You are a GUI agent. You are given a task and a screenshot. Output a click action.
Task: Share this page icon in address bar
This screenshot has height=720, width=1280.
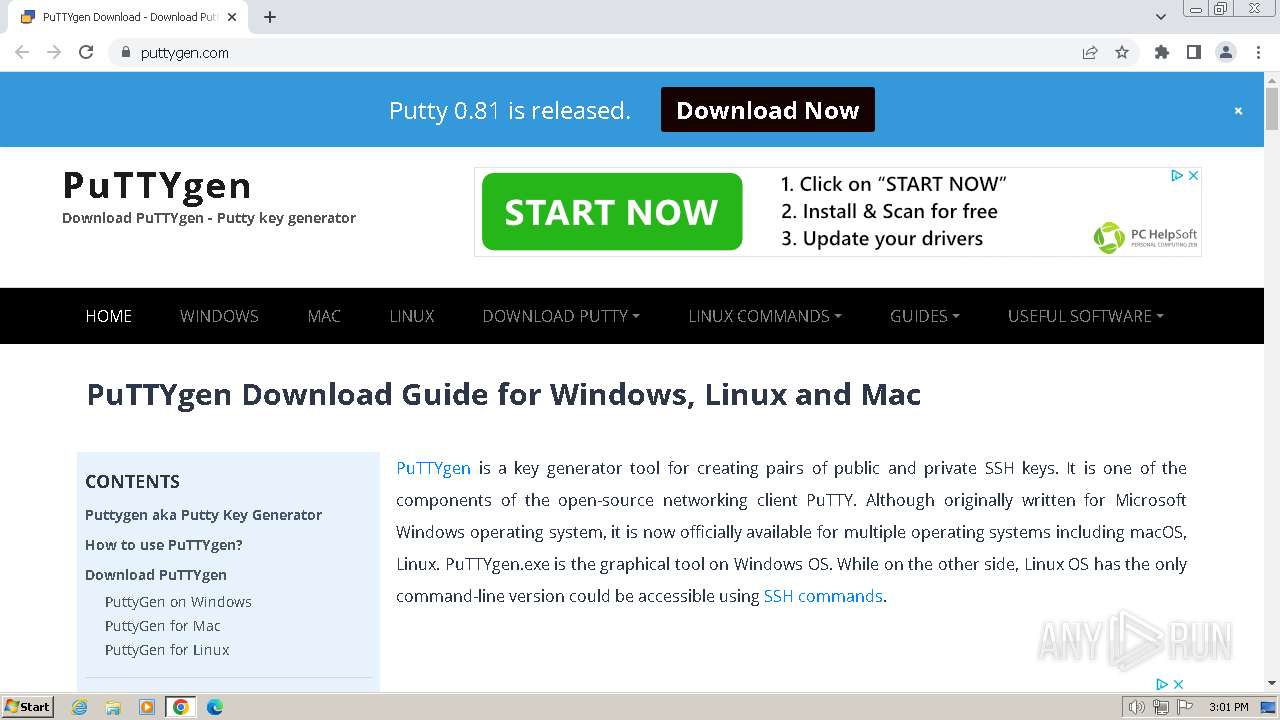point(1090,52)
